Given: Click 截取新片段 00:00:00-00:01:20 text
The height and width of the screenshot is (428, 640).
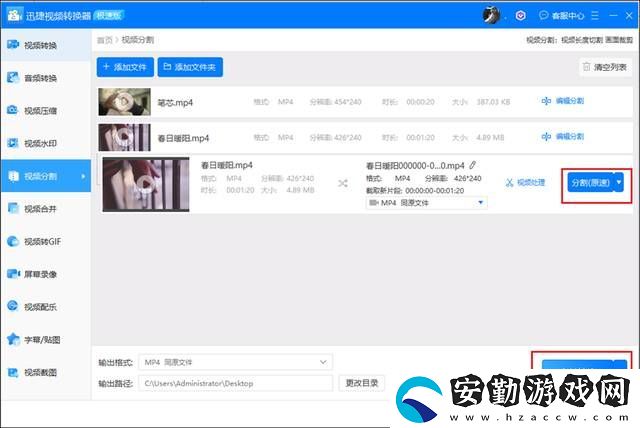Looking at the screenshot, I should [415, 191].
